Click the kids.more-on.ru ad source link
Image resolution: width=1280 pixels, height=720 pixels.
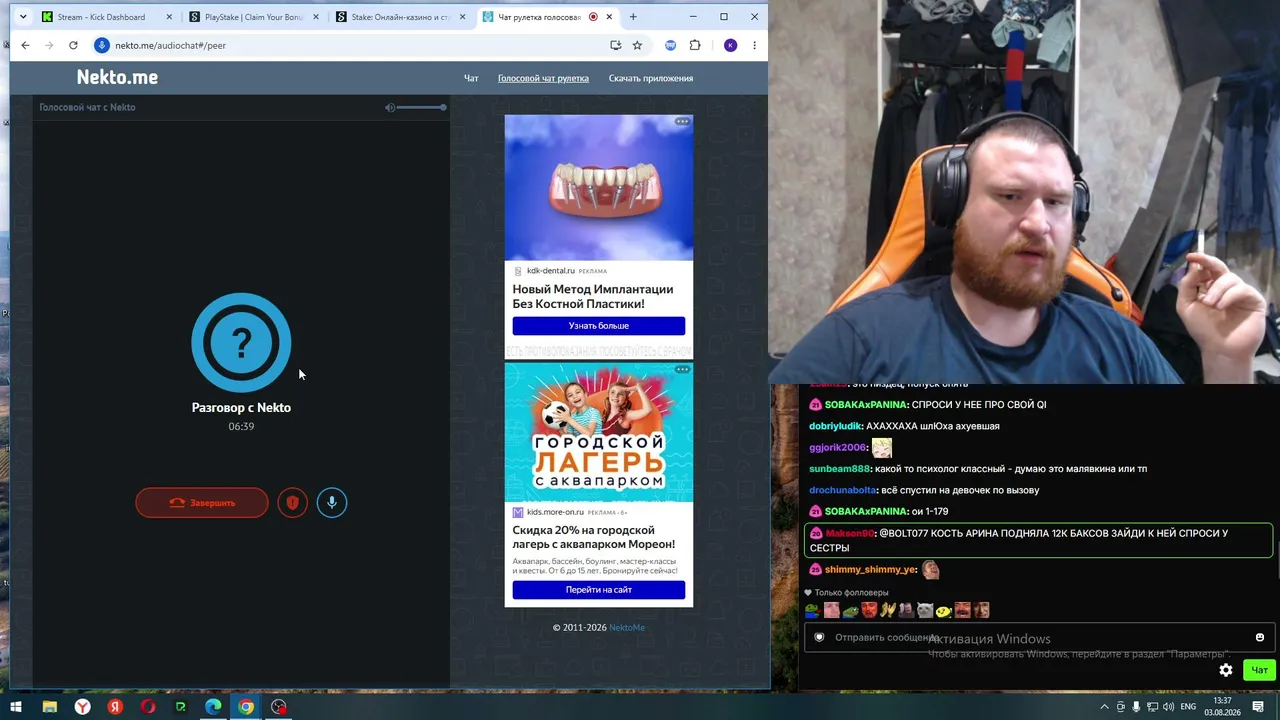point(555,512)
